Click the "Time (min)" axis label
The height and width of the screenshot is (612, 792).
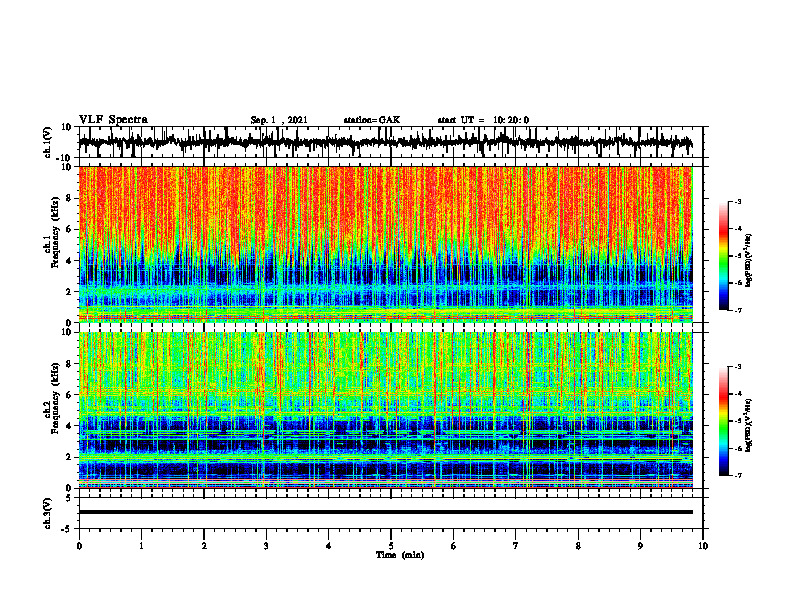[400, 555]
